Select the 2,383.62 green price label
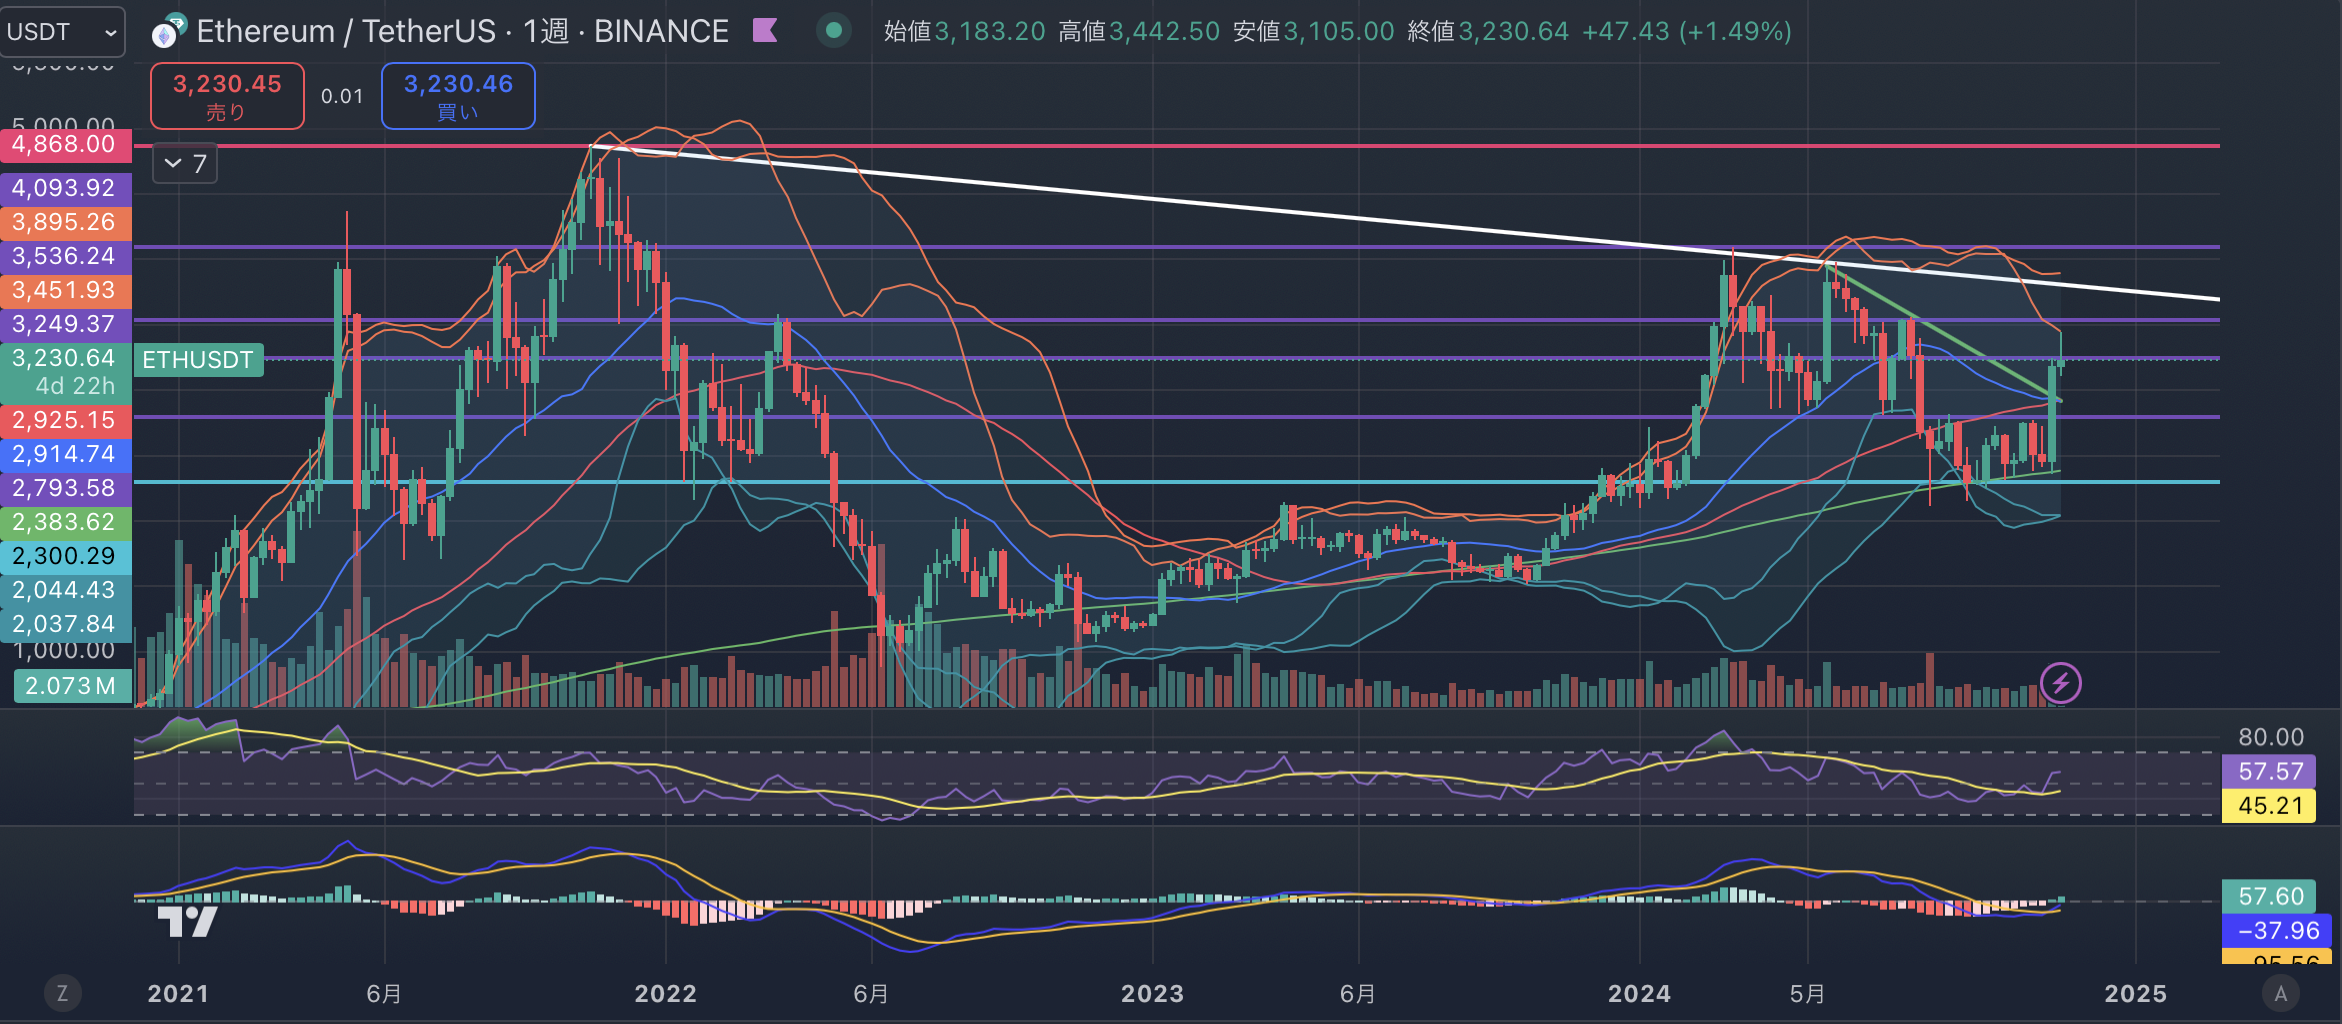 [x=66, y=522]
